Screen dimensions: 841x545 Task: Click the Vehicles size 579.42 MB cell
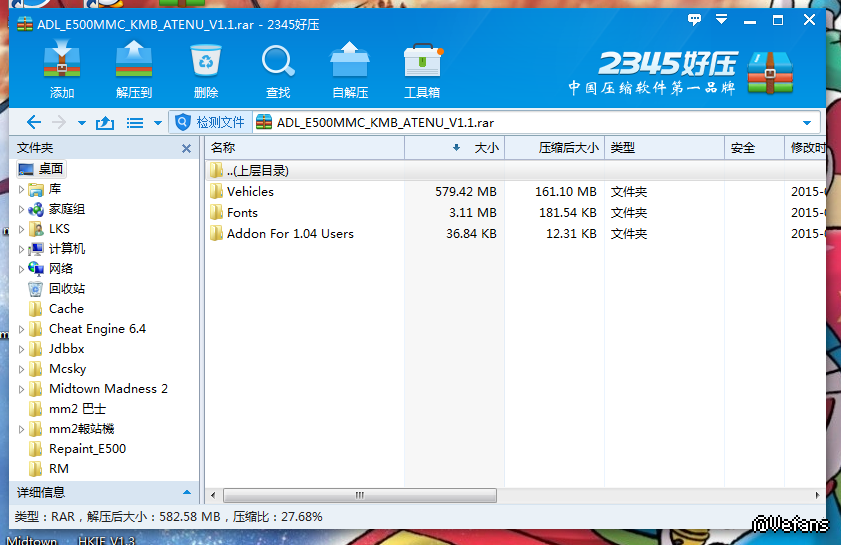point(466,192)
